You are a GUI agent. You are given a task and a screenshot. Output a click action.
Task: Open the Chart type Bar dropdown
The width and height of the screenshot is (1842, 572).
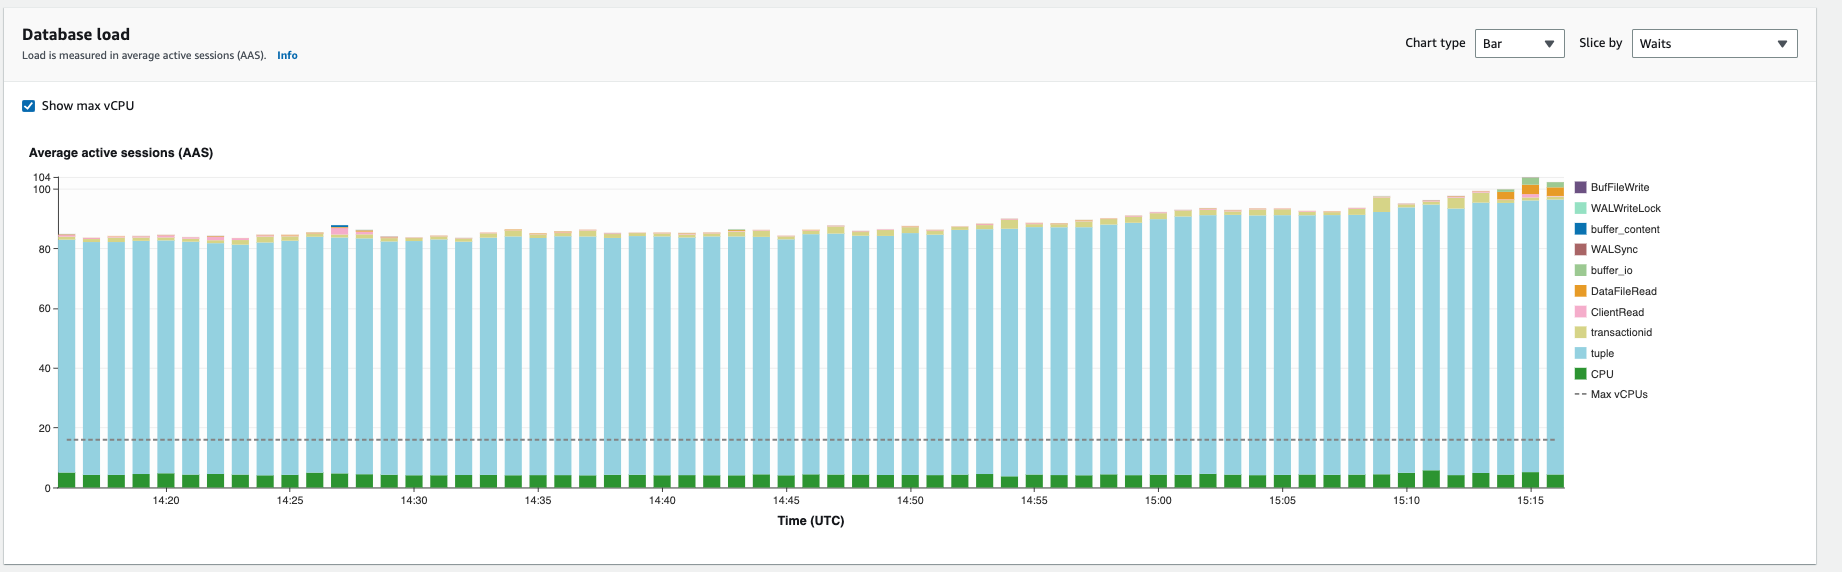pos(1519,44)
